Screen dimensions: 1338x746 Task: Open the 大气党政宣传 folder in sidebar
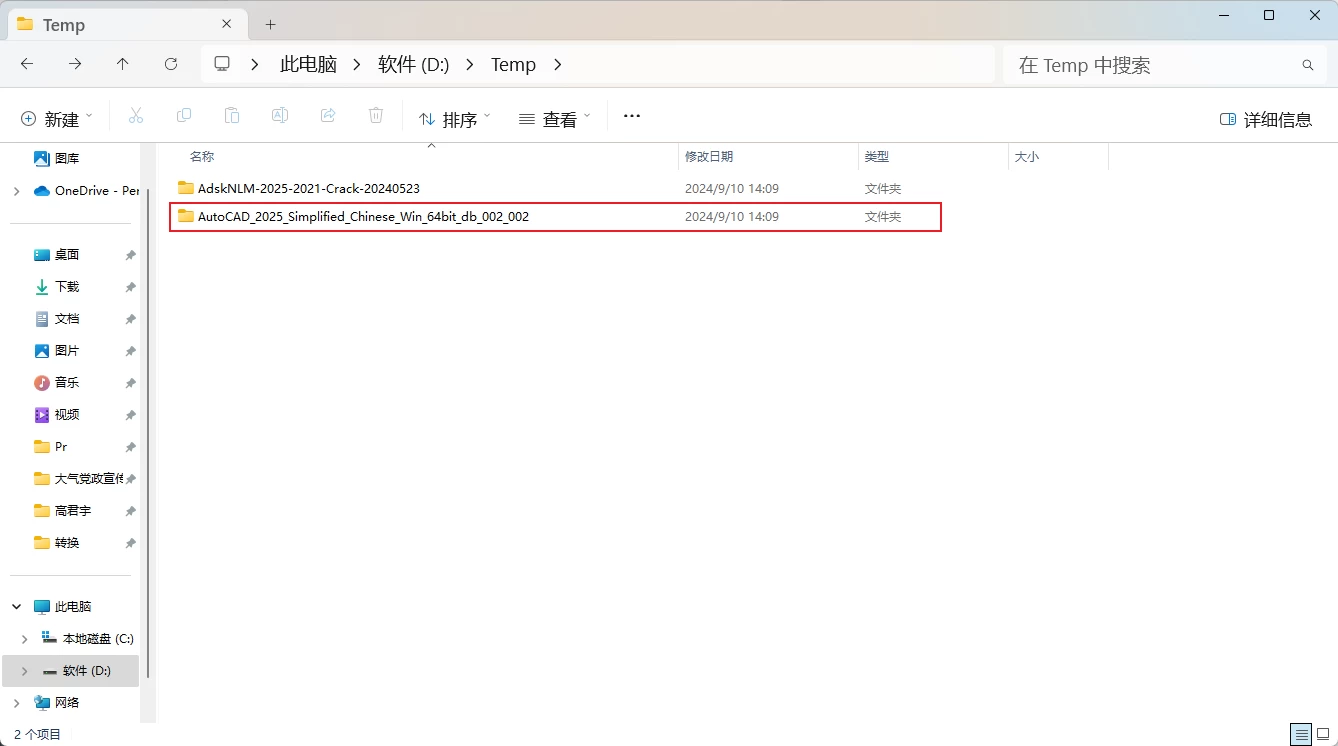tap(78, 478)
